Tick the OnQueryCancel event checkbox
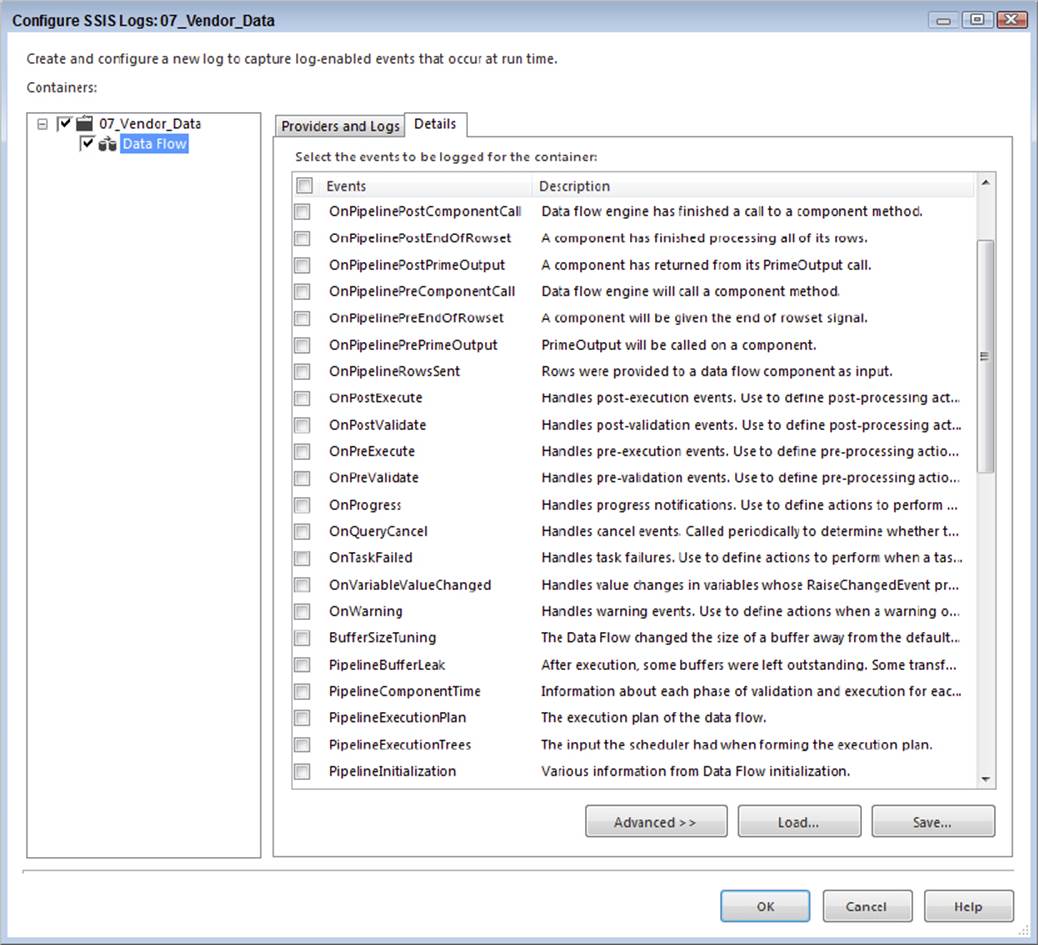 pos(303,532)
